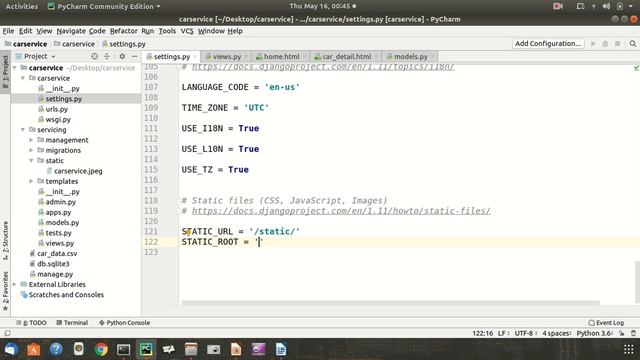
Task: Collapse the inner carservice package folder
Action: (23, 78)
